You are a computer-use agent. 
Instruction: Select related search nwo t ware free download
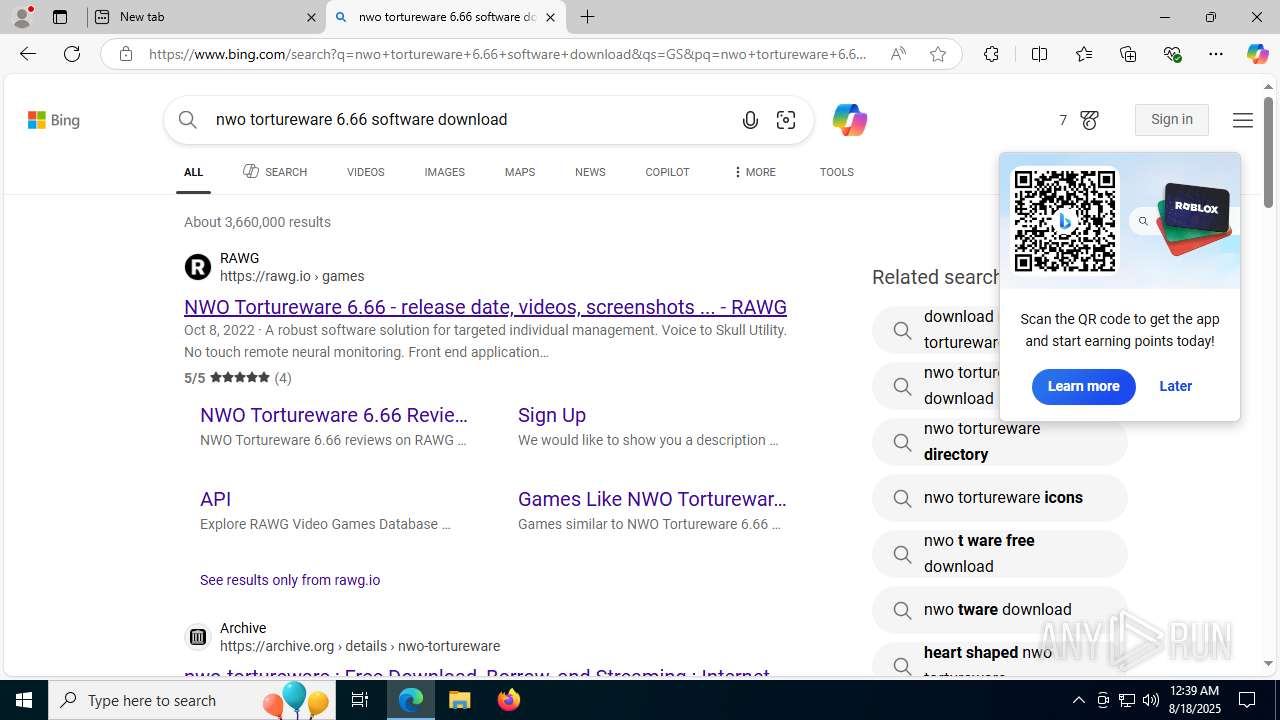[x=999, y=554]
